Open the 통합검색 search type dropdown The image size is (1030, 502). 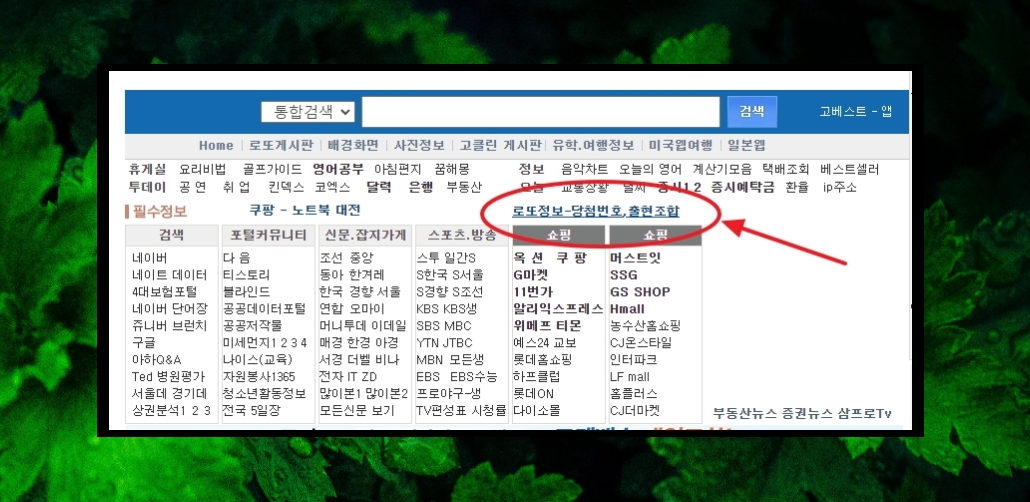307,112
